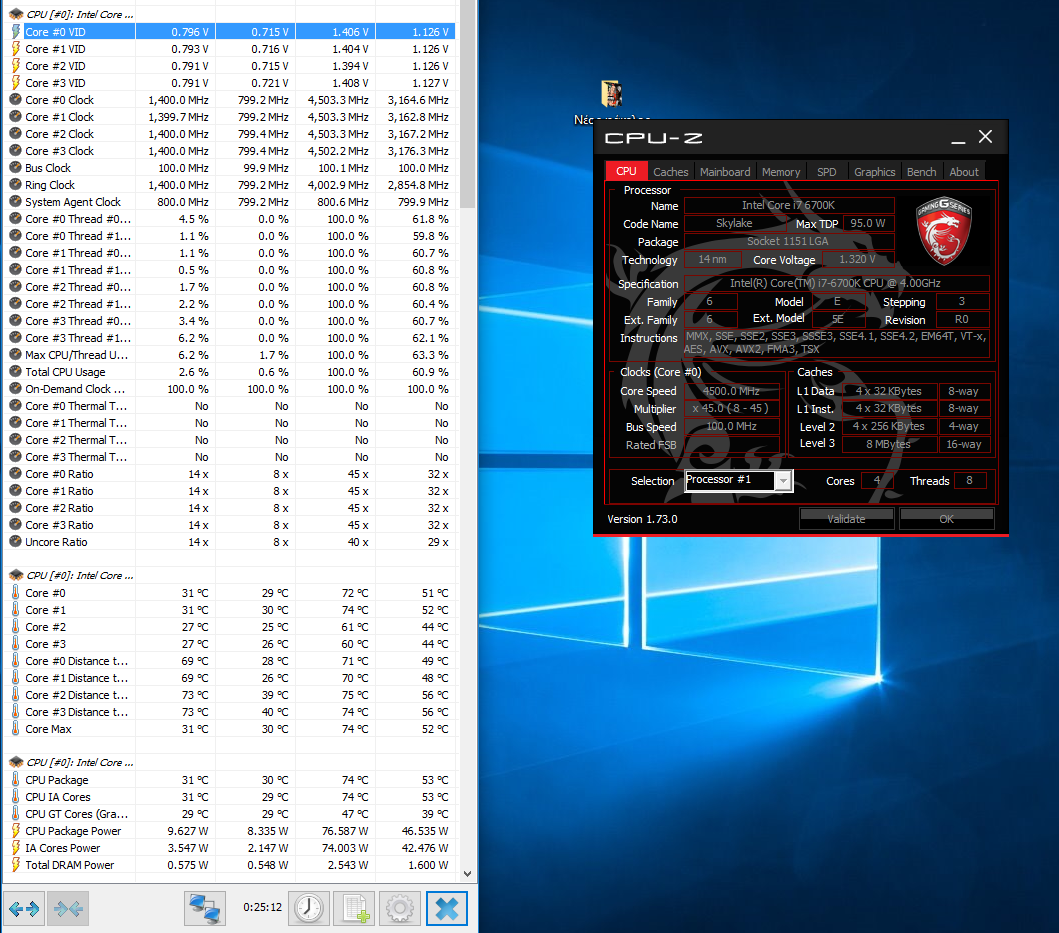Select the On-Demand Clock row label

[75, 388]
